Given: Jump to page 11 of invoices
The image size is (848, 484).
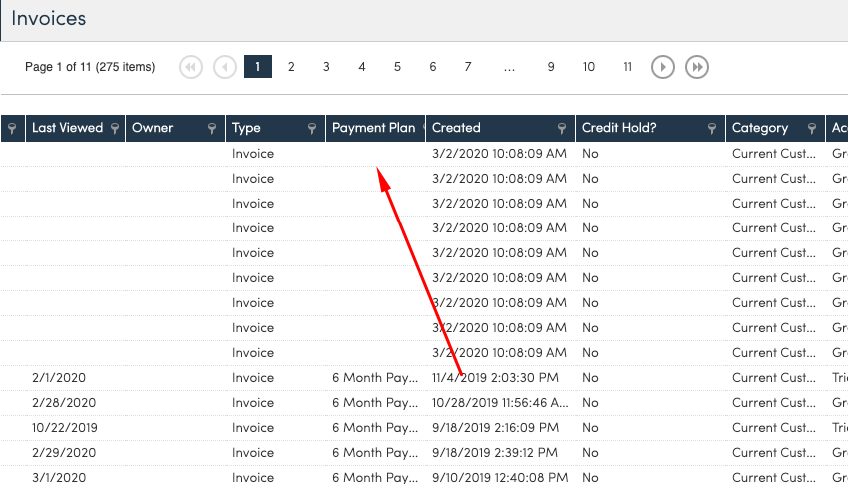Looking at the screenshot, I should click(x=627, y=67).
